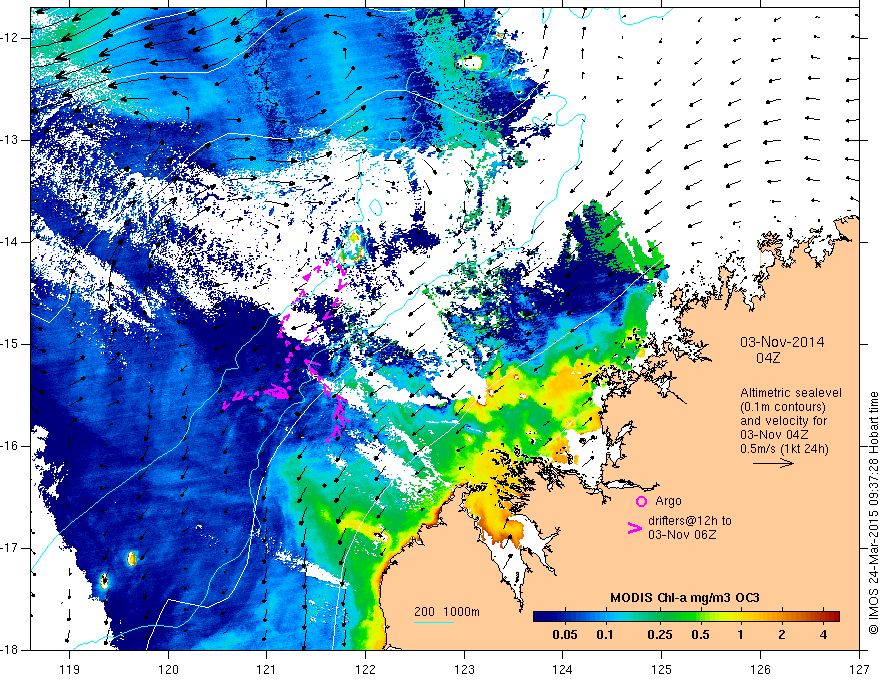Image resolution: width=880 pixels, height=680 pixels.
Task: Click the '200 1000m' bathymetry label
Action: [447, 612]
